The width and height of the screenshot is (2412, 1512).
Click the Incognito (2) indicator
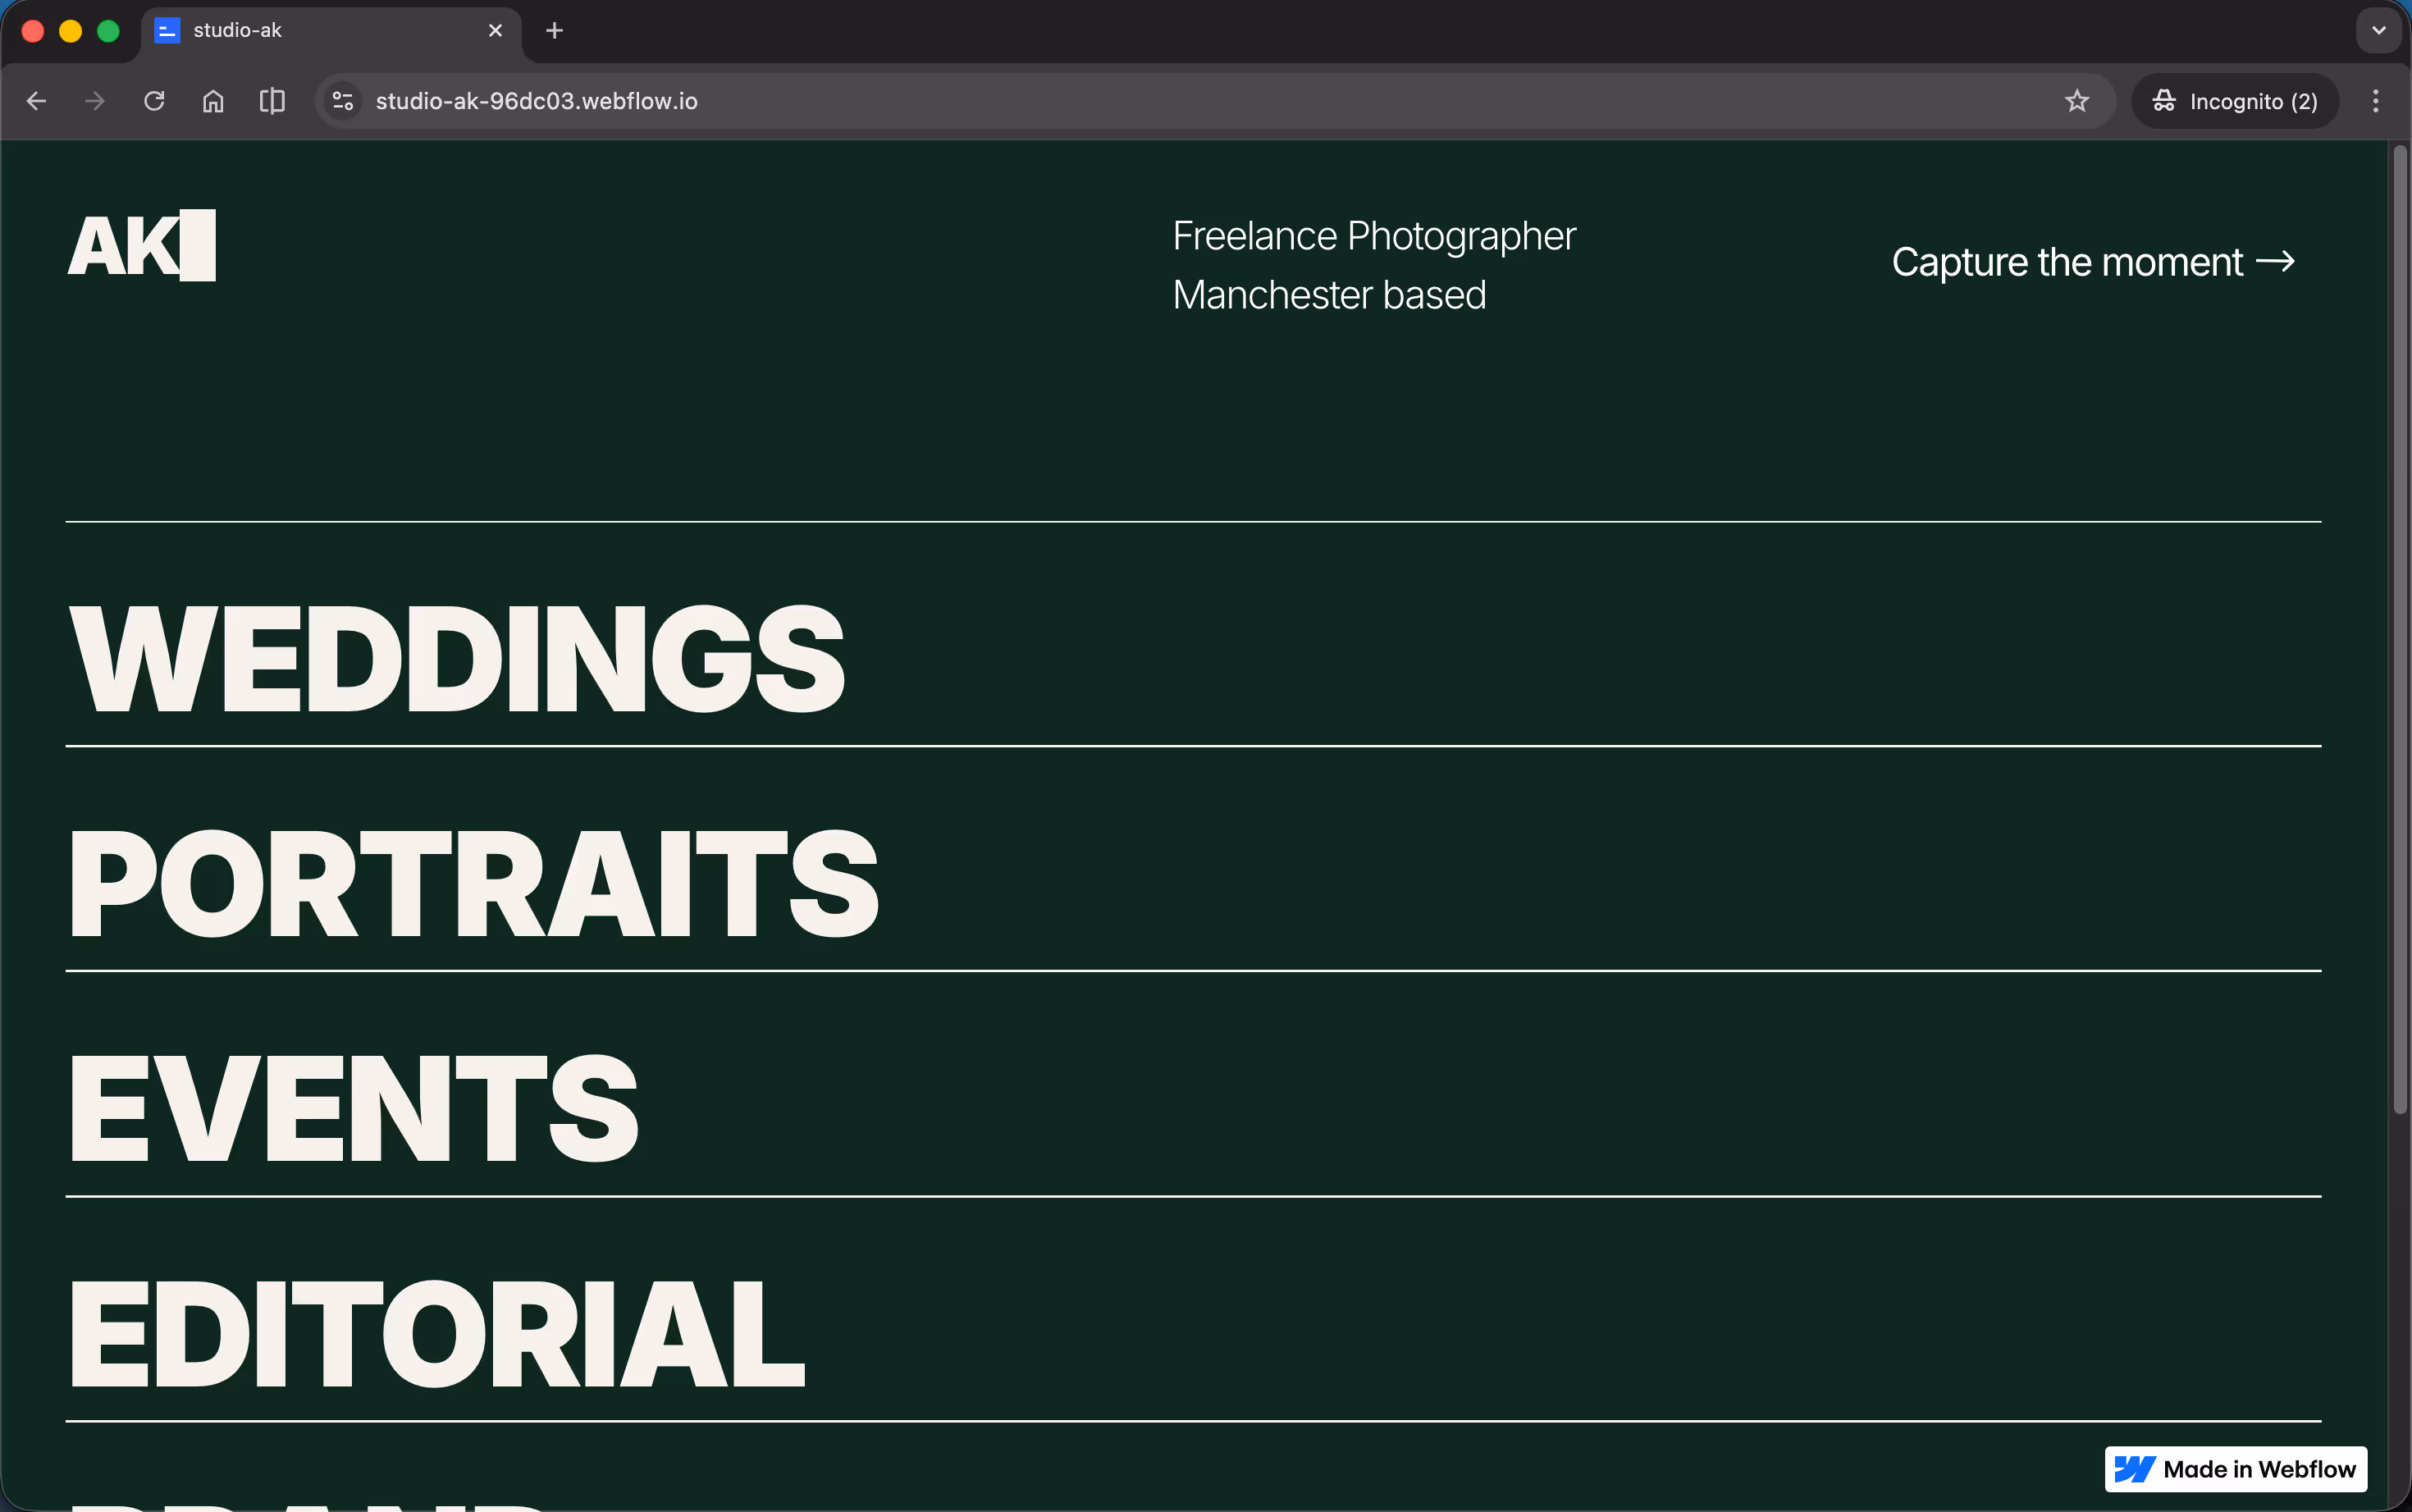2235,101
